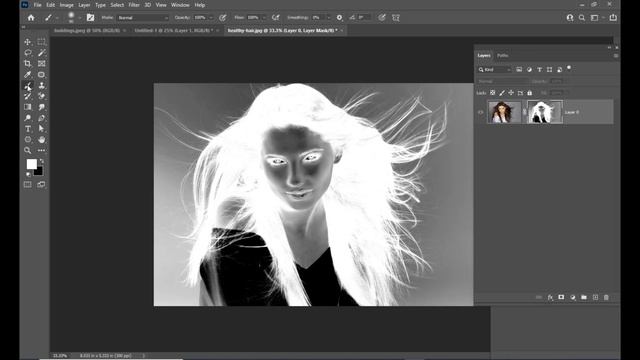Image resolution: width=640 pixels, height=360 pixels.
Task: Select the Rectangular Marquee tool
Action: point(41,42)
